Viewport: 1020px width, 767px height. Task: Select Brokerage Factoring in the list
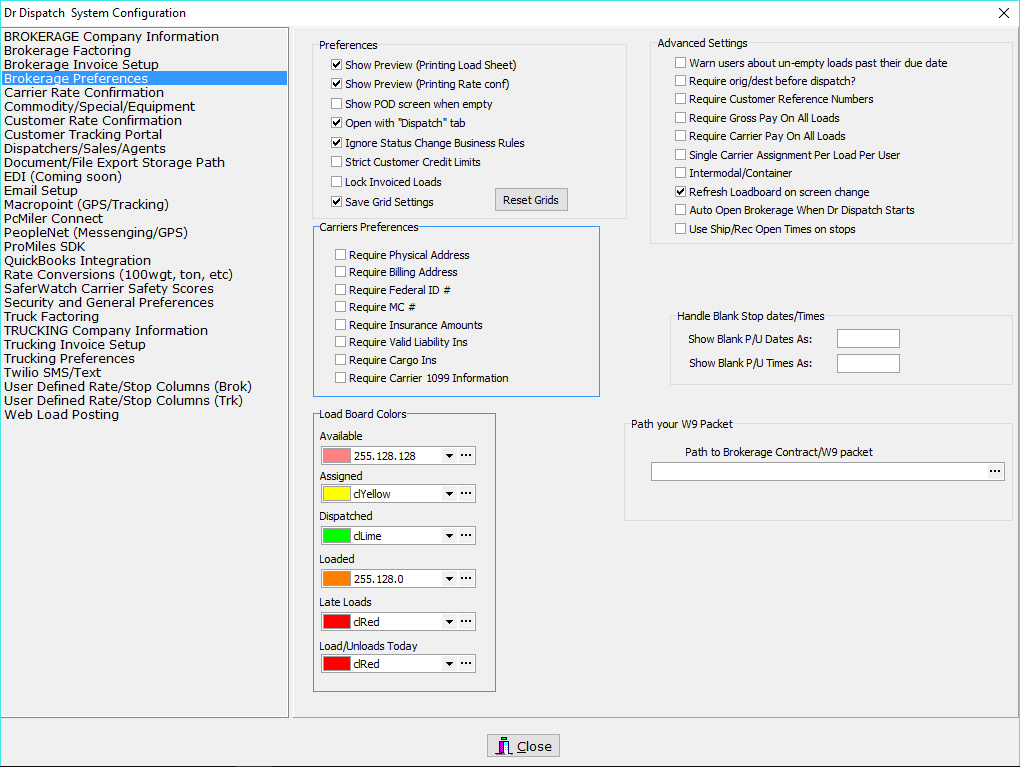tap(144, 50)
